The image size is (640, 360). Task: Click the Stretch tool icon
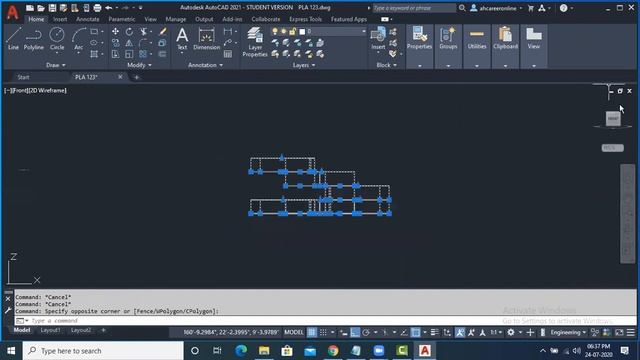coord(116,54)
